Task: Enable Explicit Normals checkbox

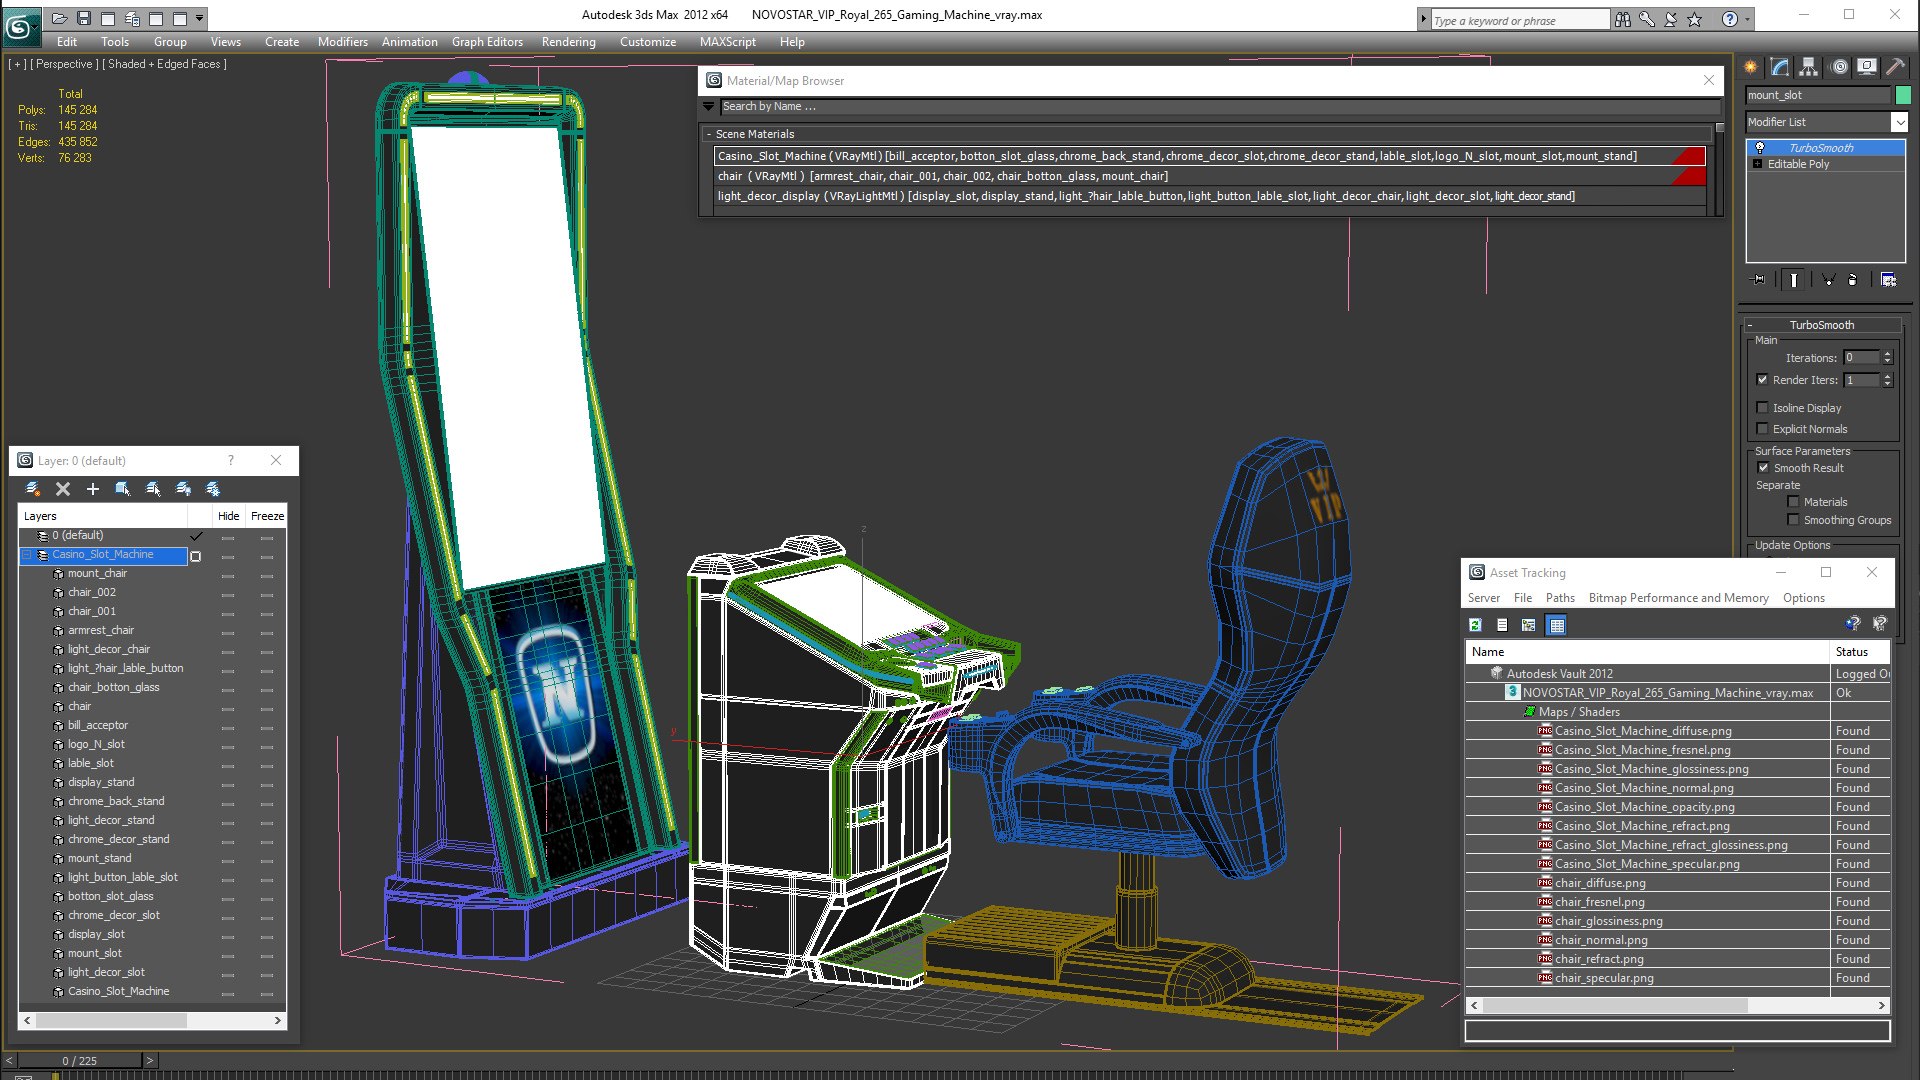Action: point(1763,429)
